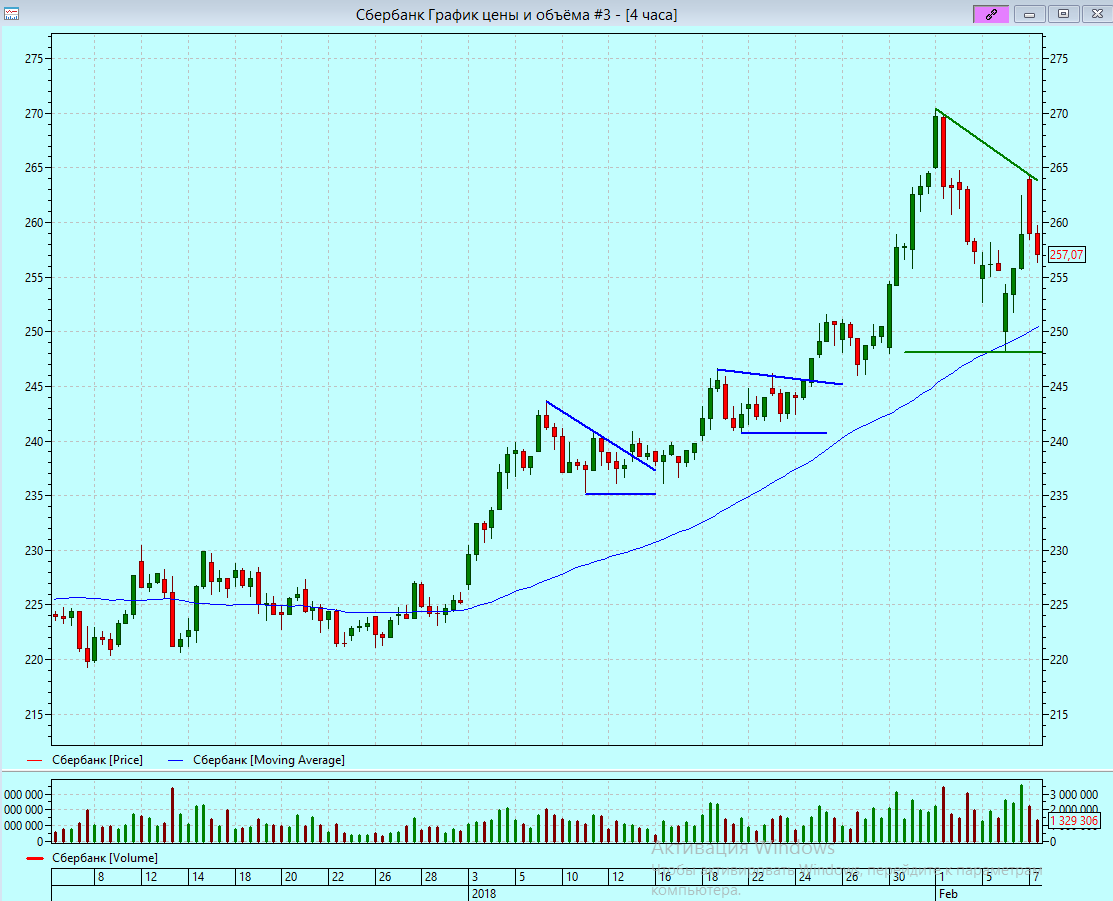Click the date label '10' on time axis
This screenshot has width=1113, height=901.
[571, 877]
